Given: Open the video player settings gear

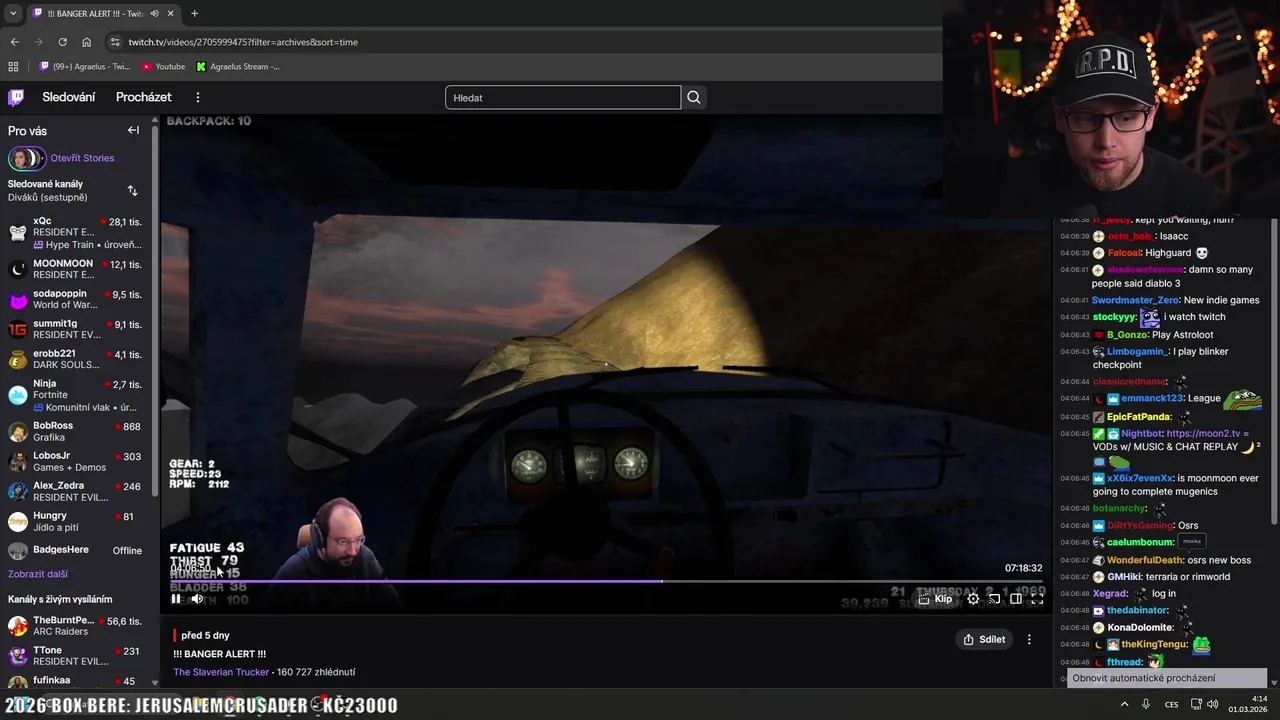Looking at the screenshot, I should coord(973,599).
